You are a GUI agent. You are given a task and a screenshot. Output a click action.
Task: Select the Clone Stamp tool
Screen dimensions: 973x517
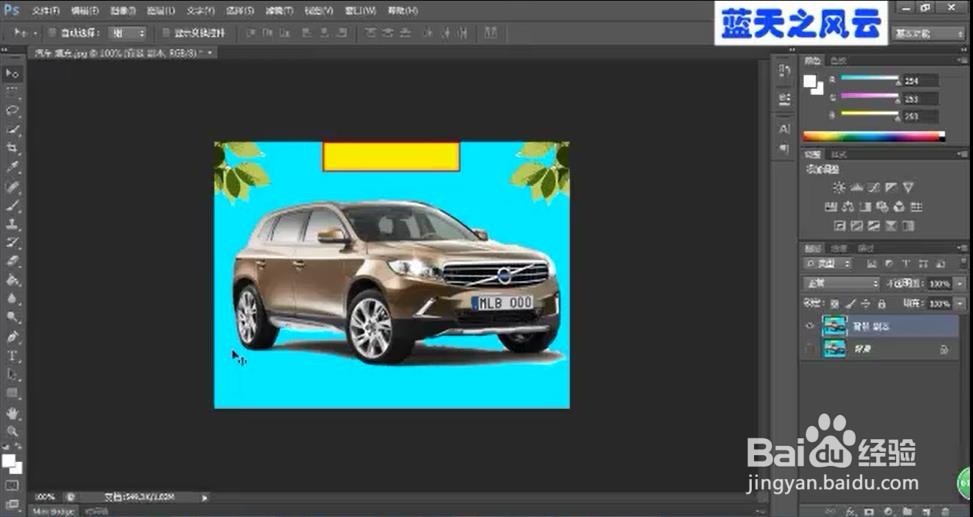pyautogui.click(x=12, y=223)
